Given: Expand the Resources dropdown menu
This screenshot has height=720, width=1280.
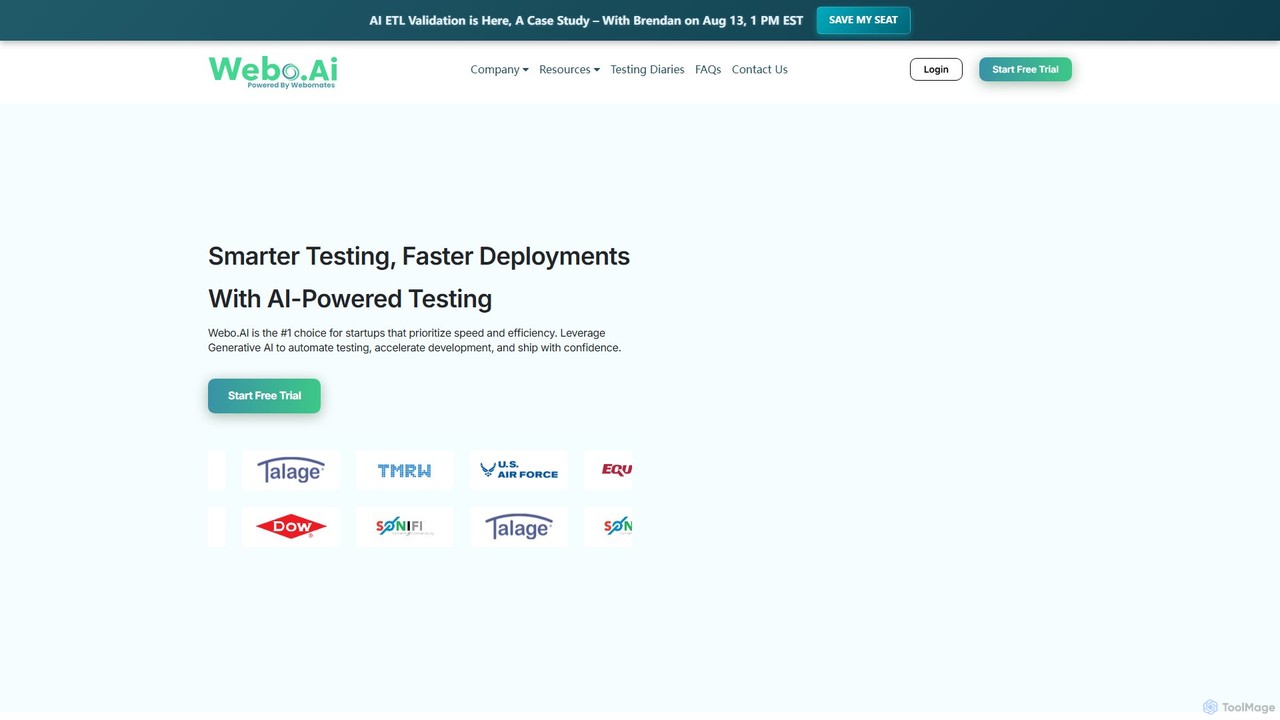Looking at the screenshot, I should click(x=569, y=70).
